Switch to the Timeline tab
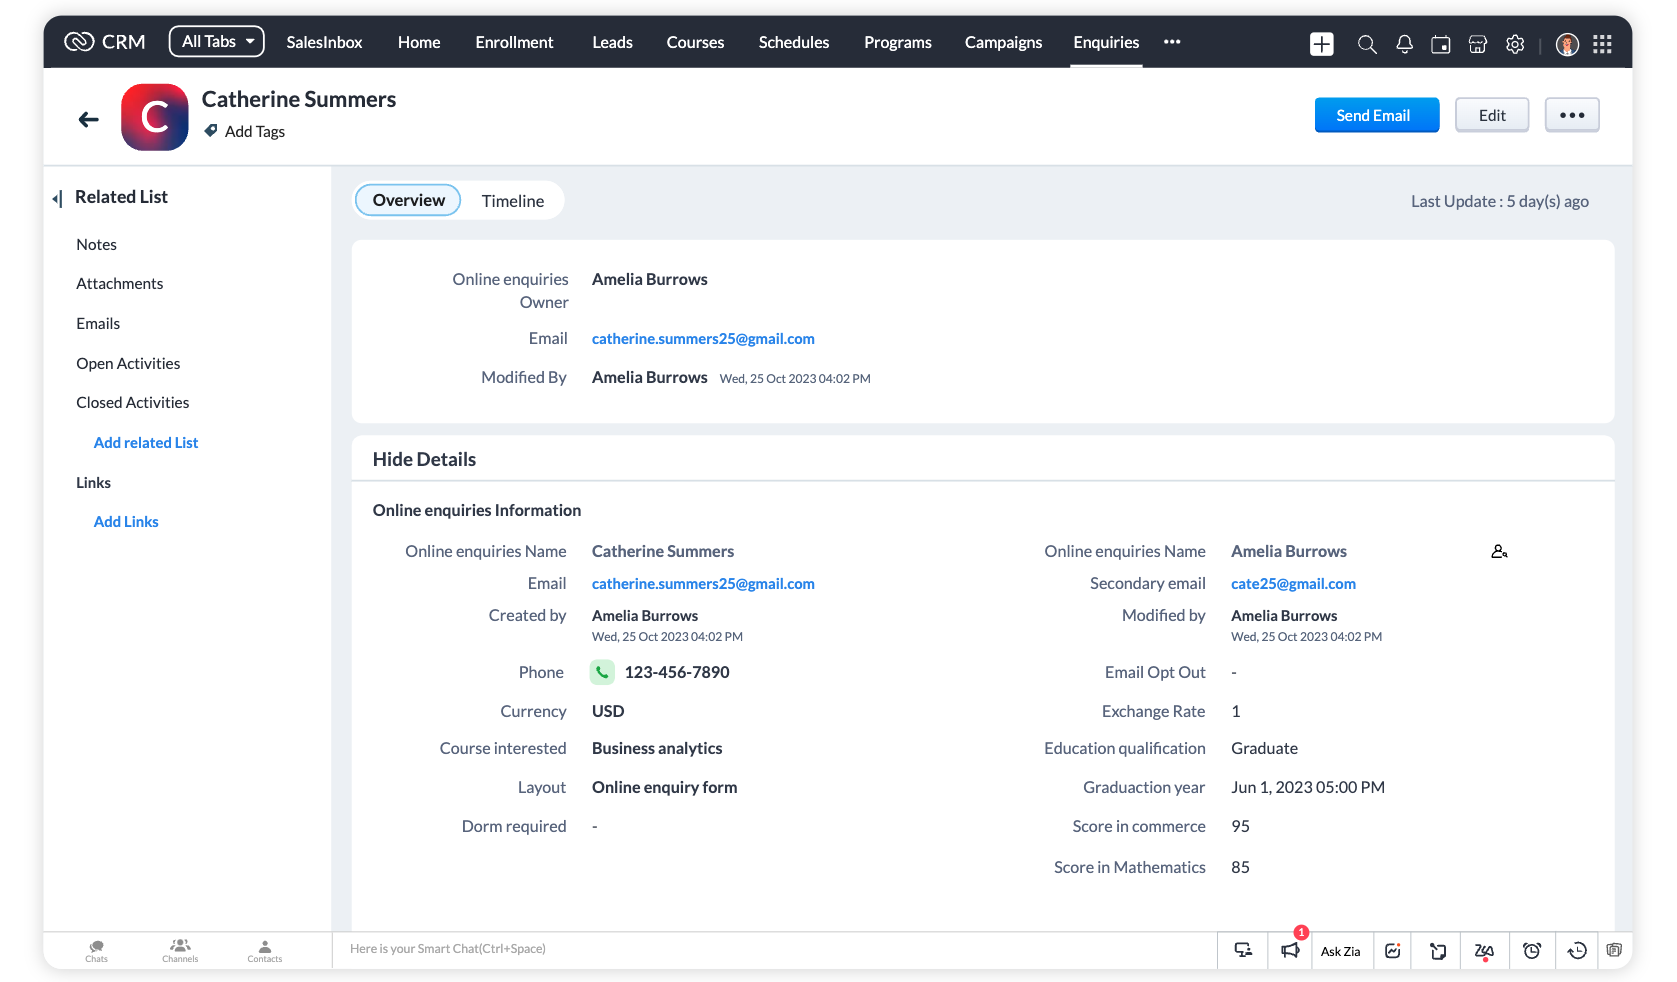Image resolution: width=1677 pixels, height=982 pixels. click(513, 201)
